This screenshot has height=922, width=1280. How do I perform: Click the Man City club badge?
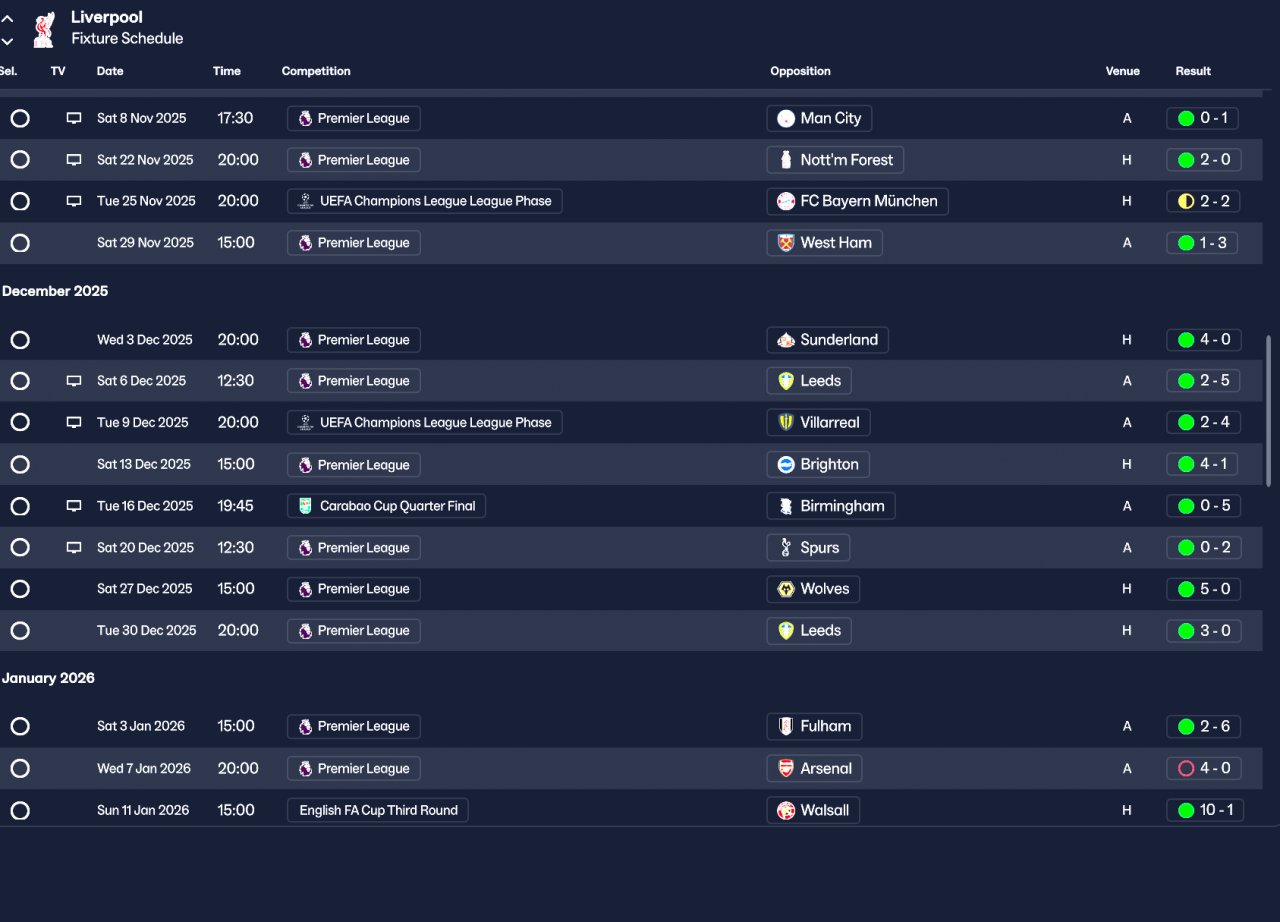click(786, 118)
